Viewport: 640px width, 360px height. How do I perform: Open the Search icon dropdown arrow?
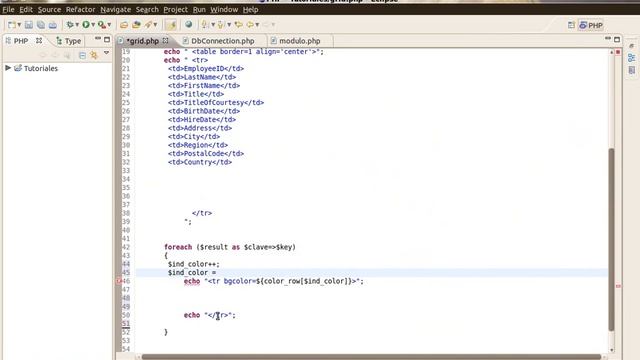point(155,25)
